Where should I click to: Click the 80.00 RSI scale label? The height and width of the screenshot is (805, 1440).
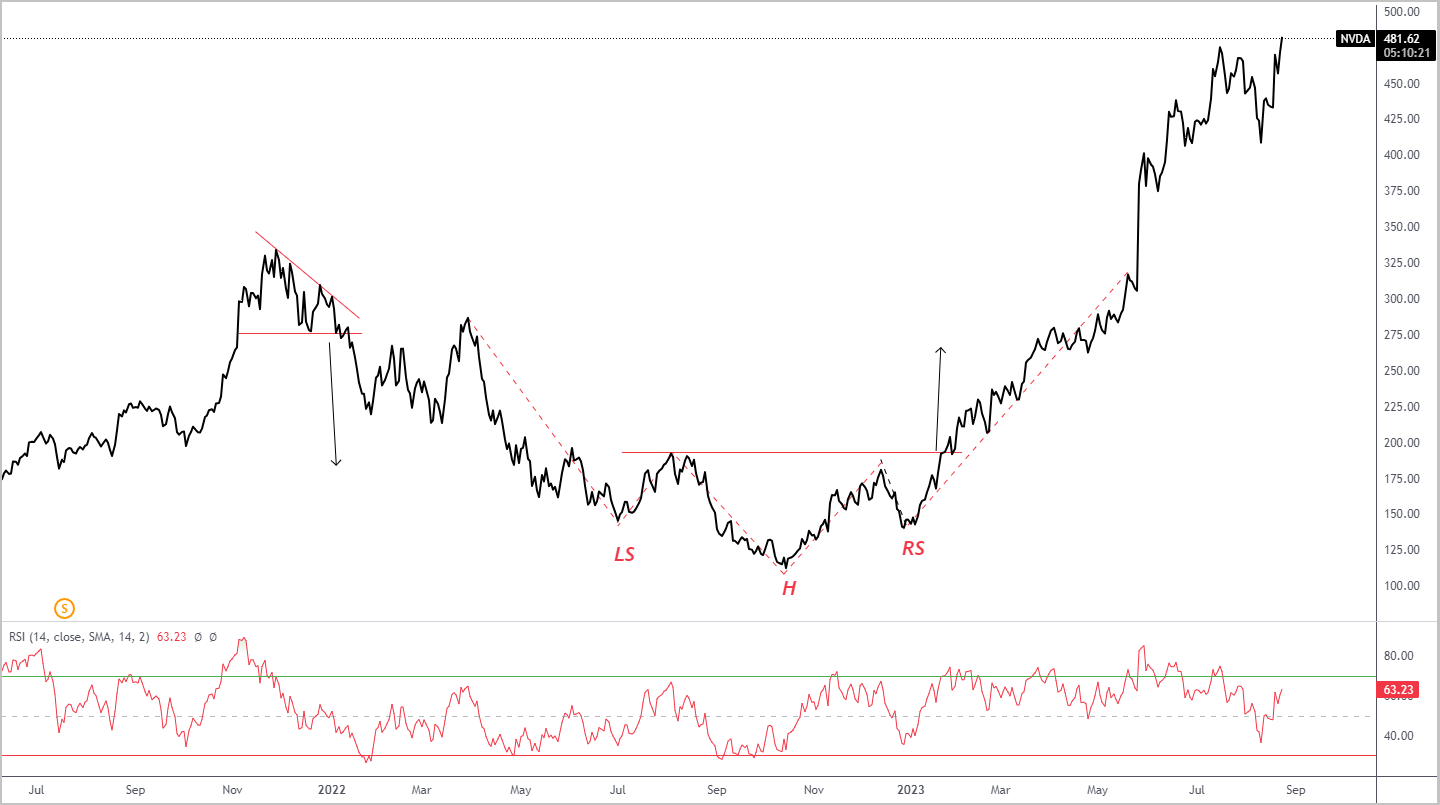tap(1398, 656)
